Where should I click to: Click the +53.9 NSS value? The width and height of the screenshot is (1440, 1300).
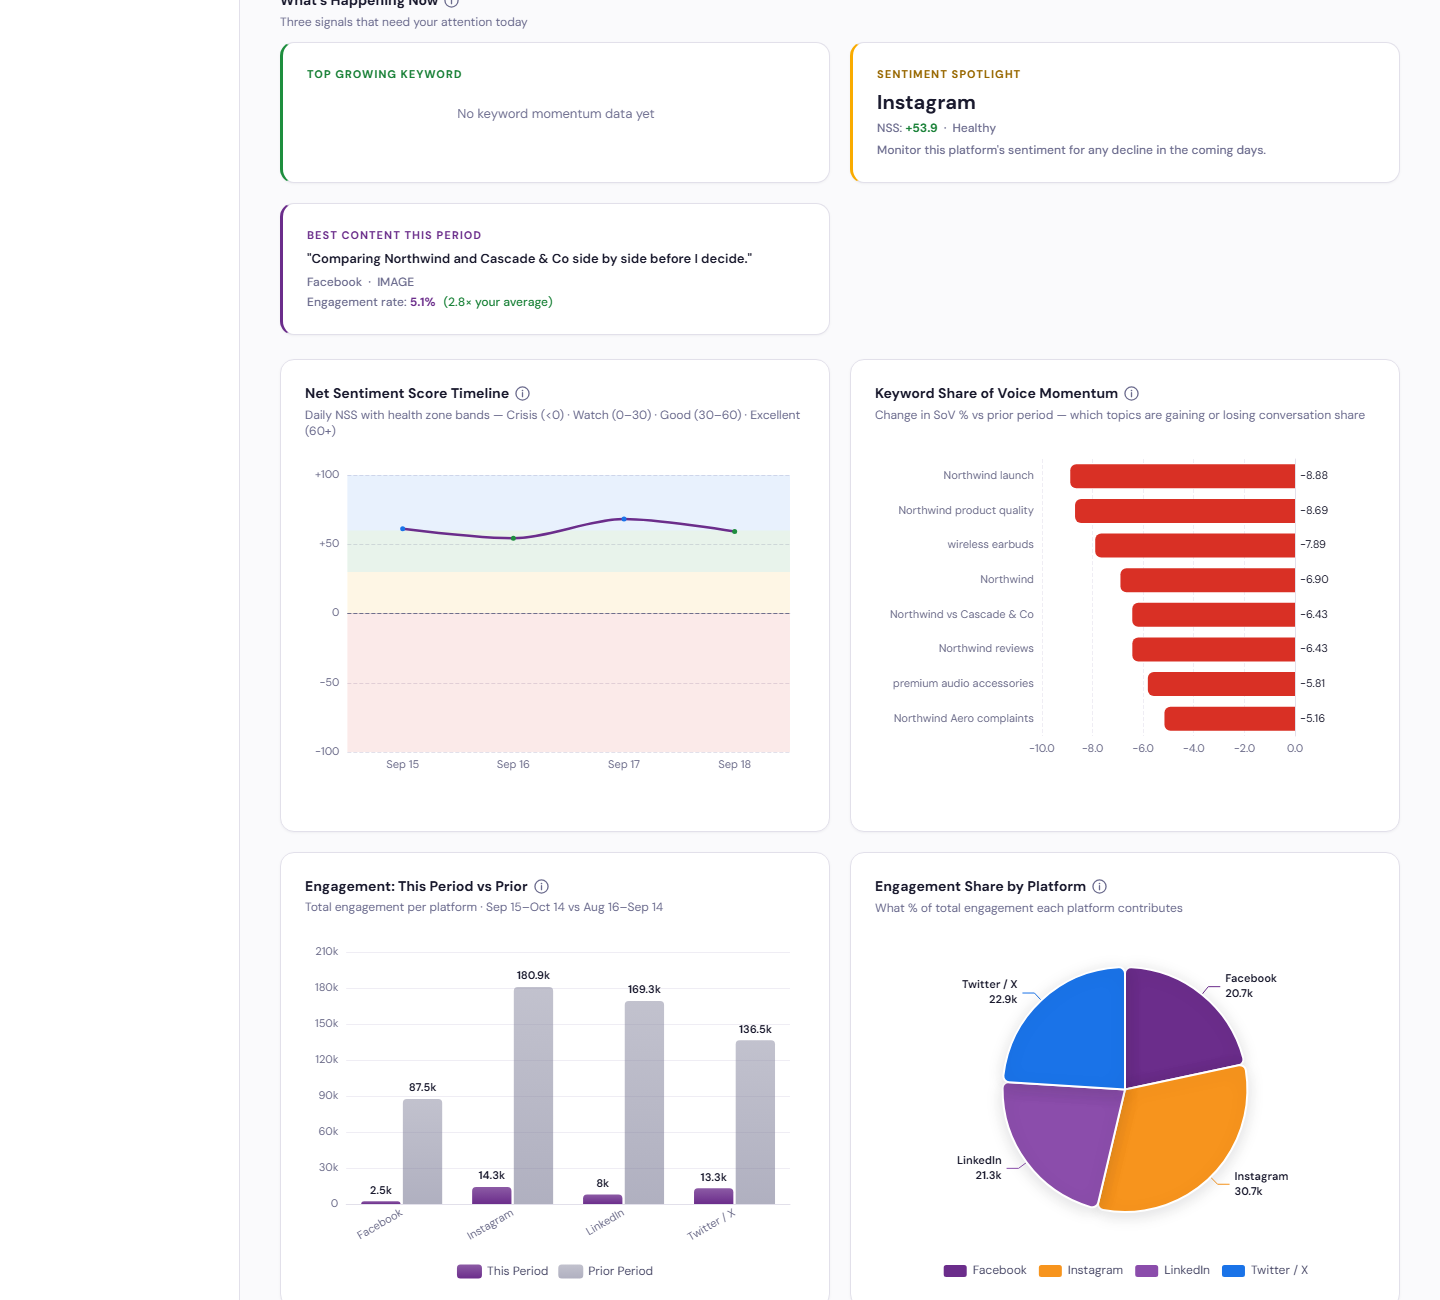[x=921, y=128]
